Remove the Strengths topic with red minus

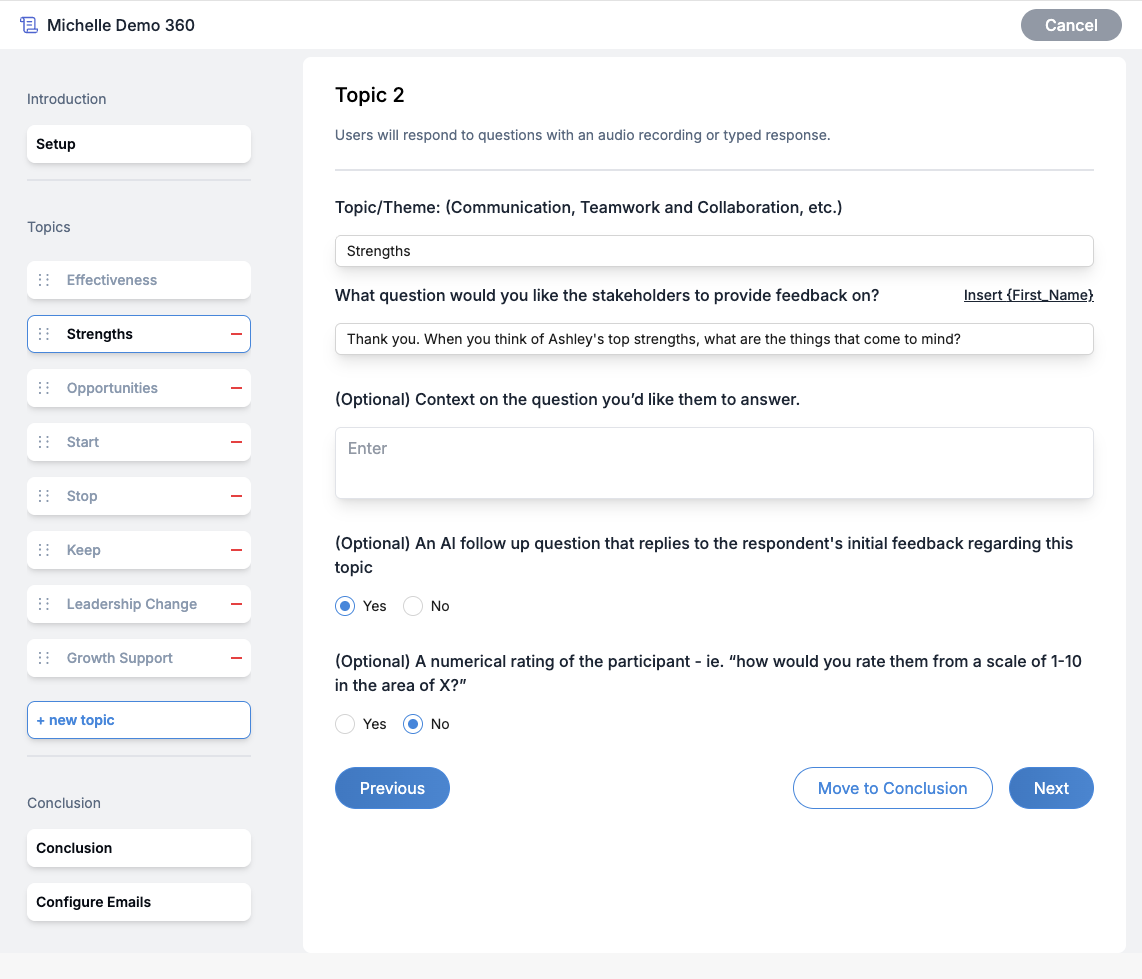(x=237, y=334)
